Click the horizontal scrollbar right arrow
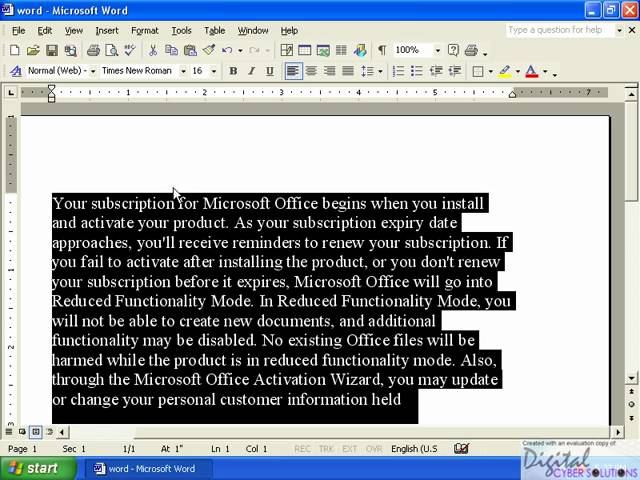 pos(618,432)
